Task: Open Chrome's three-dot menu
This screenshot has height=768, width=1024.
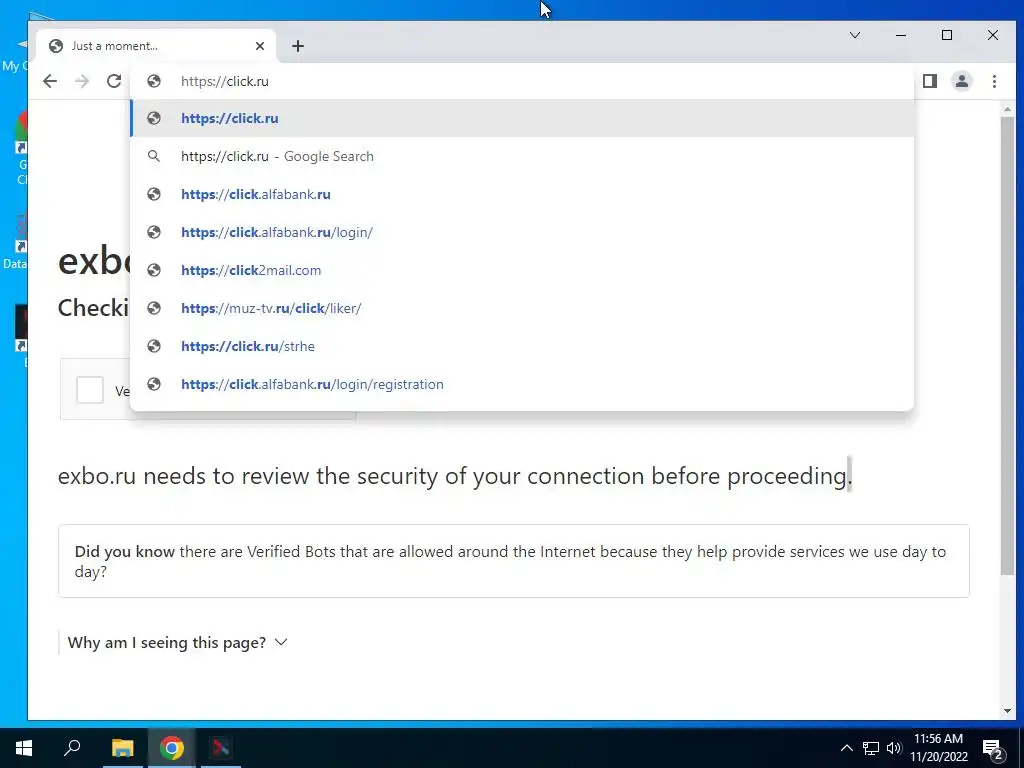Action: (x=994, y=81)
